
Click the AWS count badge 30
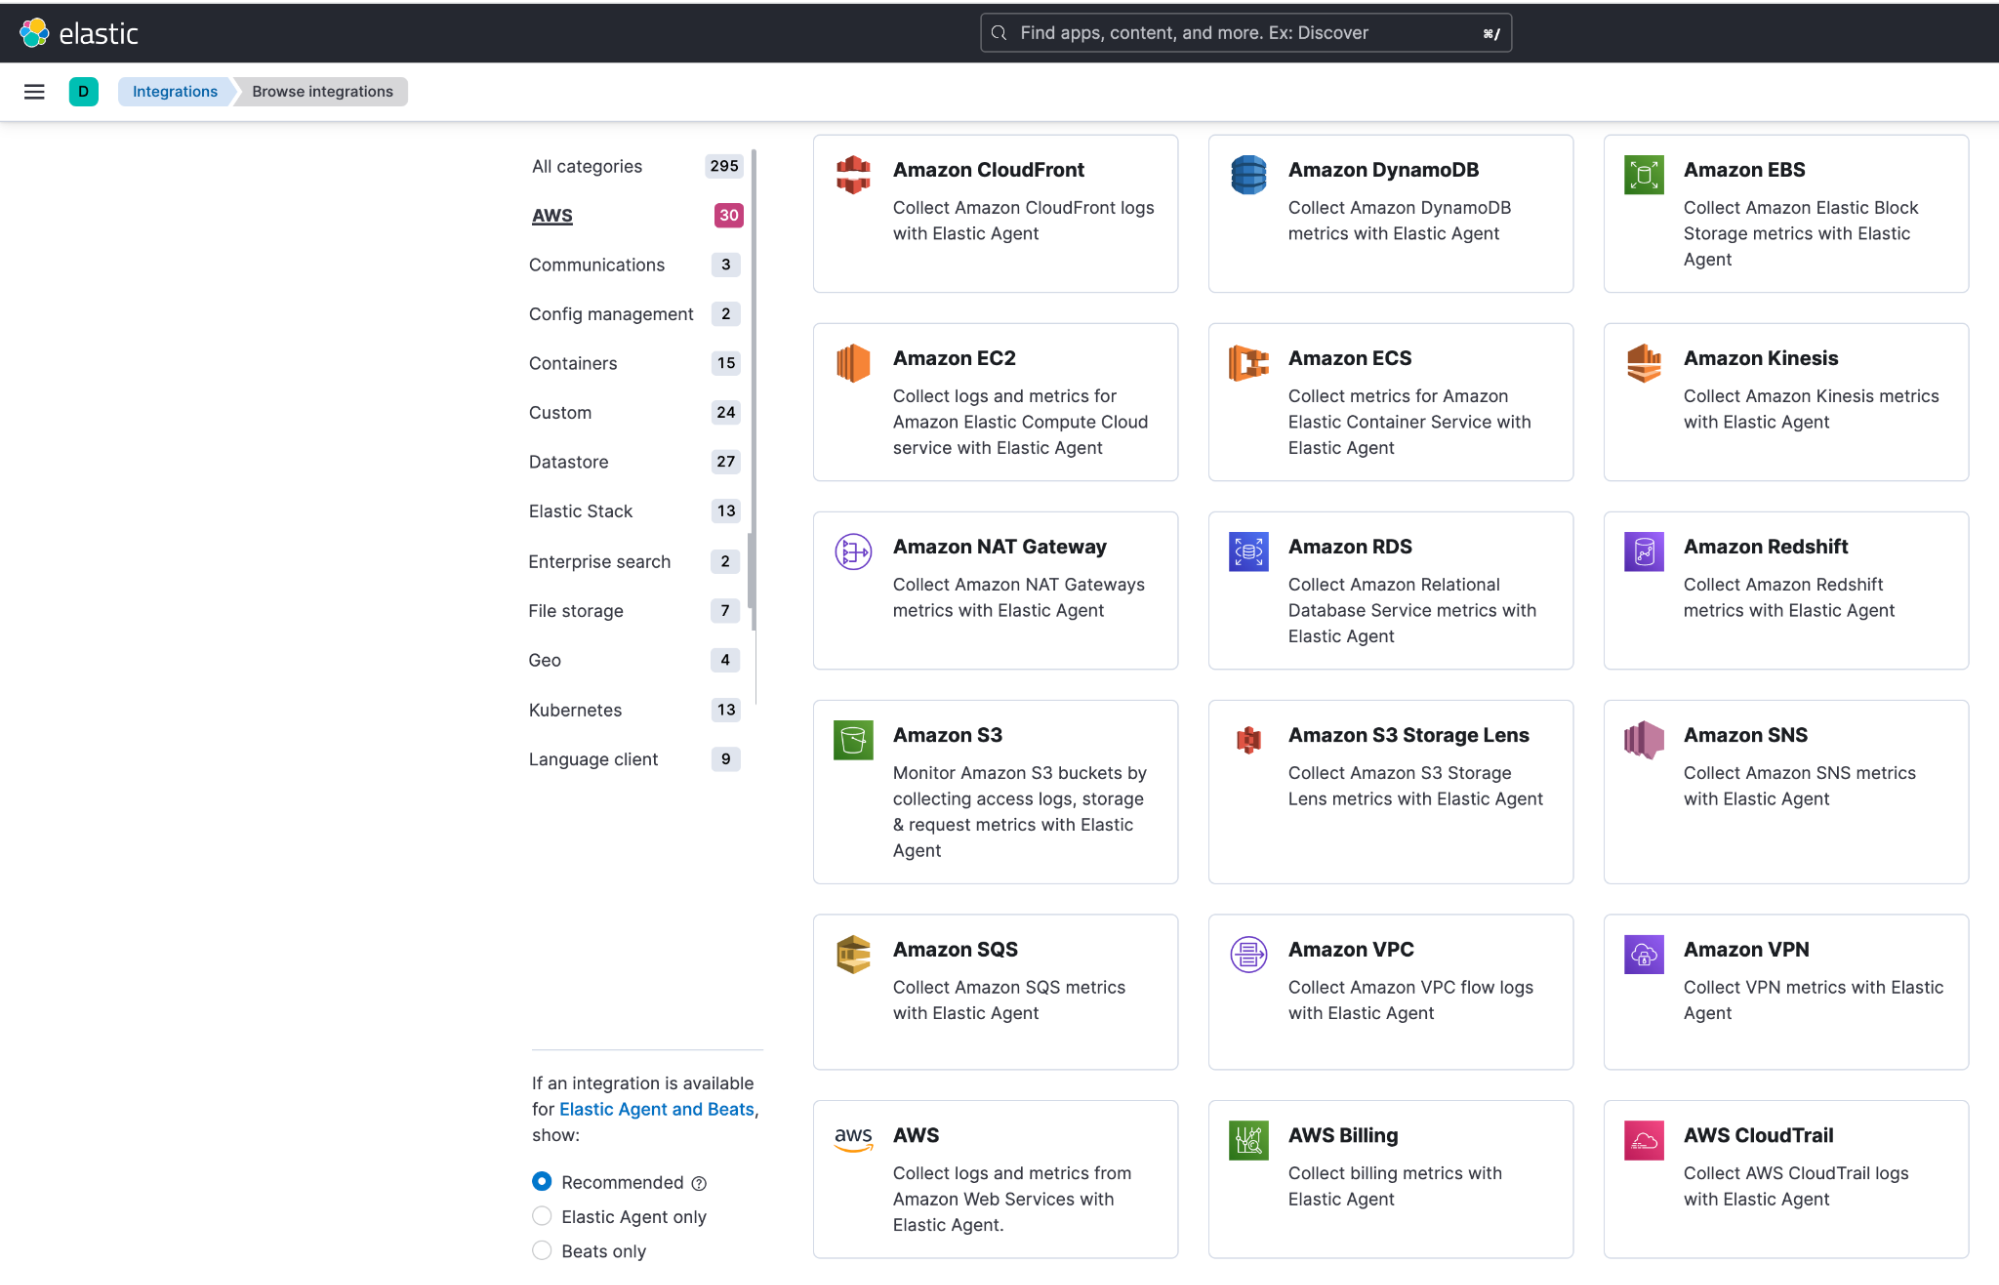click(729, 215)
